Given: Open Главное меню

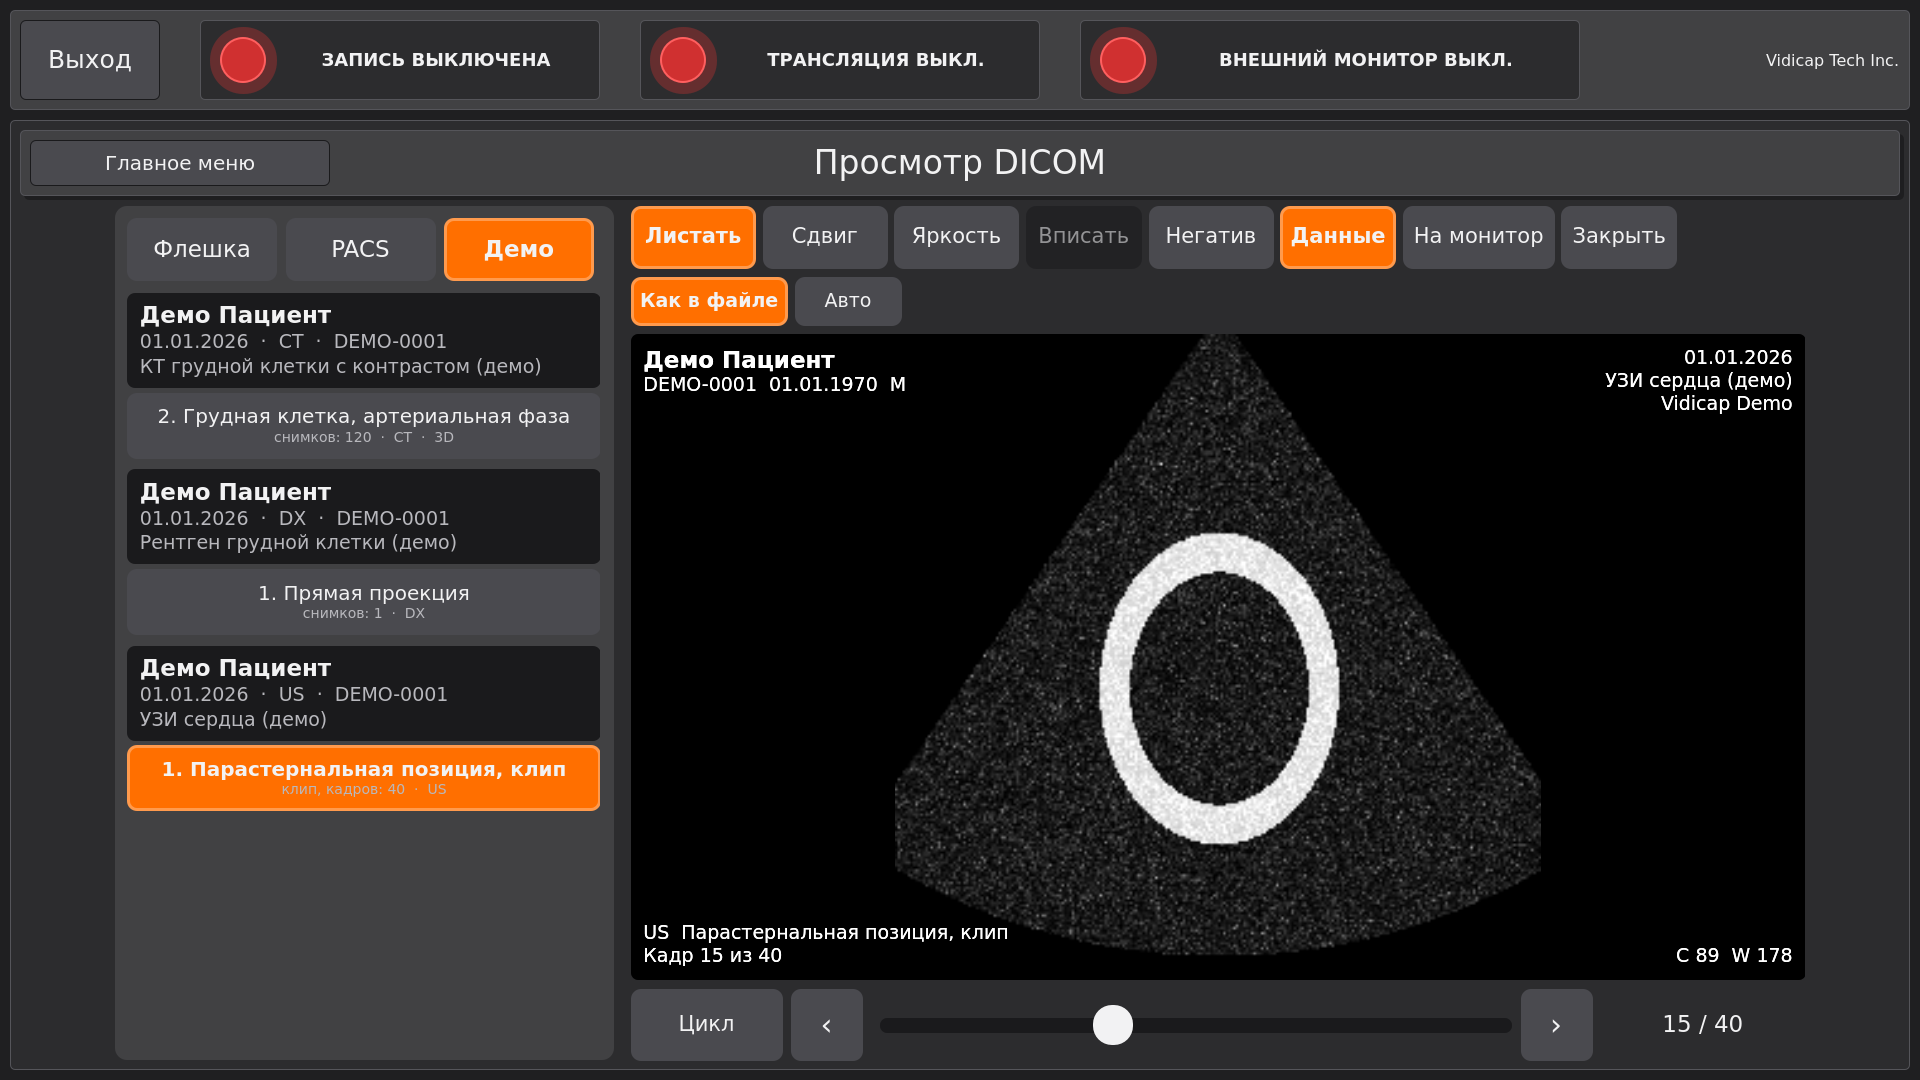Looking at the screenshot, I should (x=180, y=163).
